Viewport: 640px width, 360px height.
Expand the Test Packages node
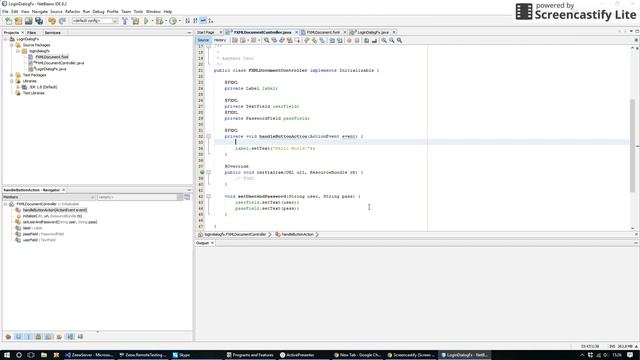pos(12,75)
